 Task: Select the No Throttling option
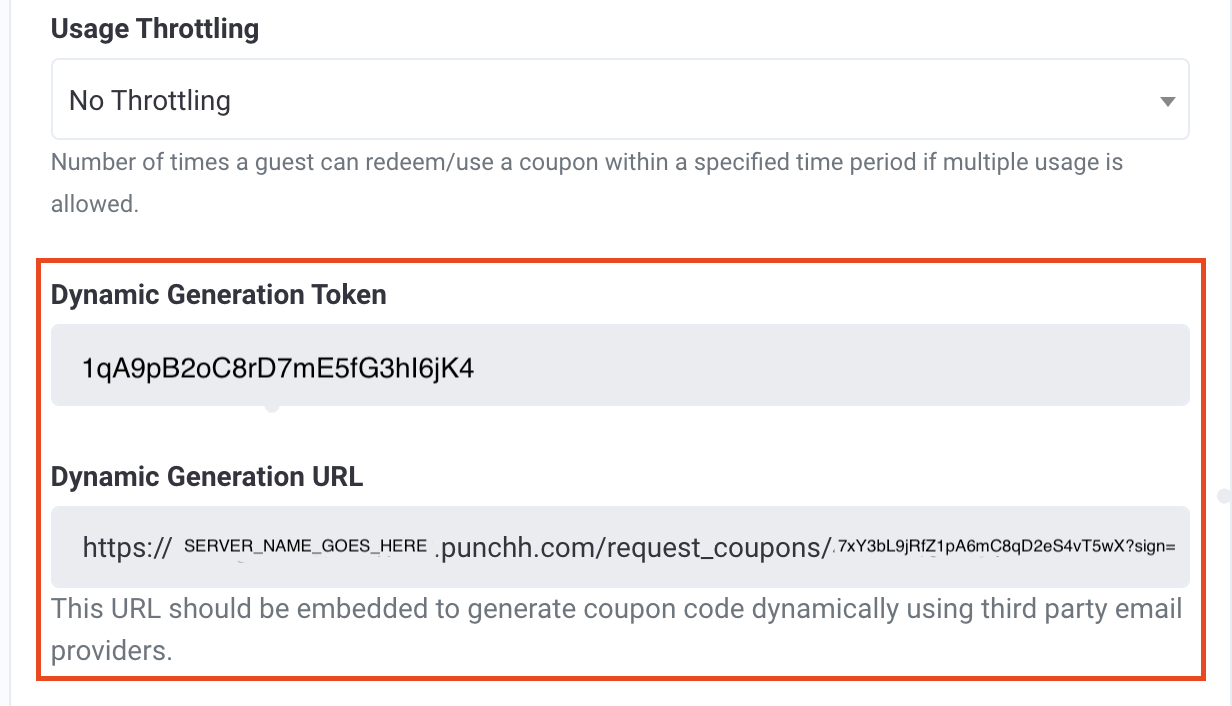(149, 99)
